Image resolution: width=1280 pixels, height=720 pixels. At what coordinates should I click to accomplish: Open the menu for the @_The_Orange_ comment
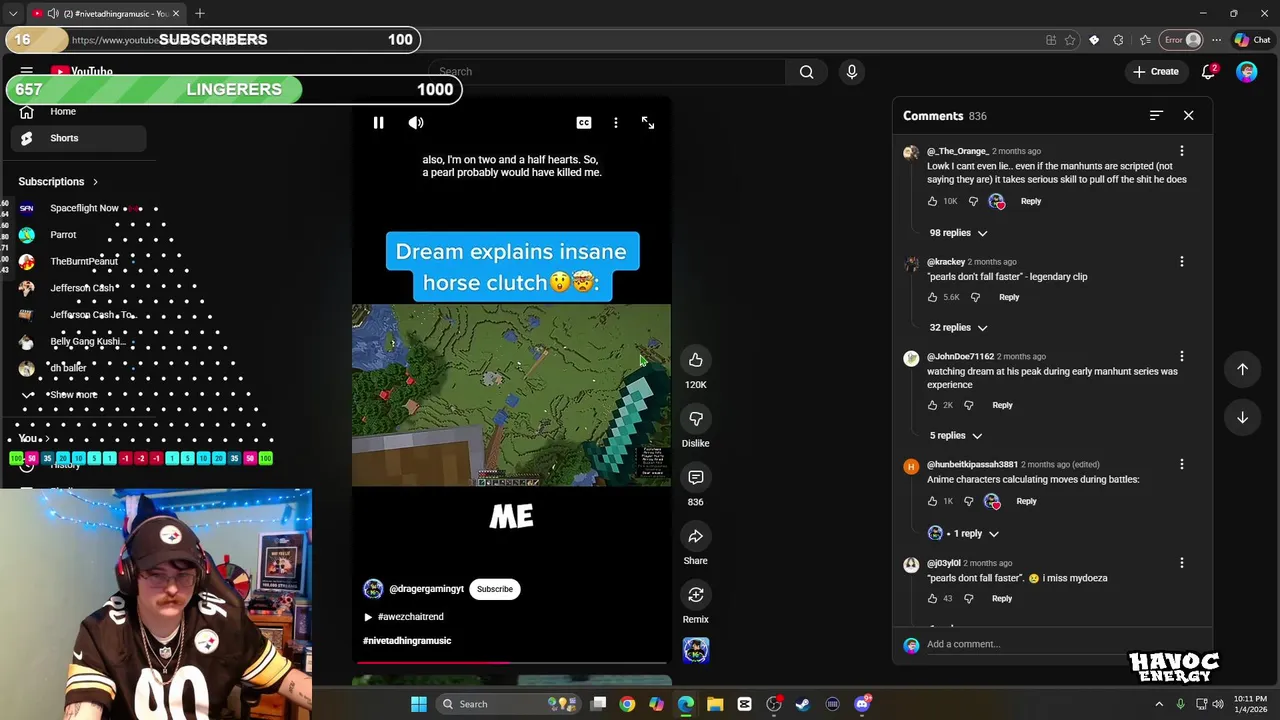coord(1182,151)
